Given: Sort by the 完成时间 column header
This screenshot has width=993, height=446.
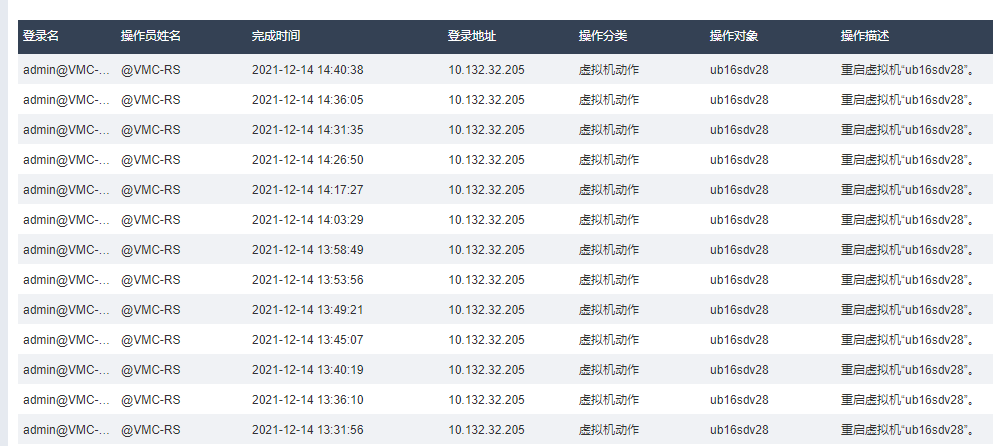Looking at the screenshot, I should 276,36.
